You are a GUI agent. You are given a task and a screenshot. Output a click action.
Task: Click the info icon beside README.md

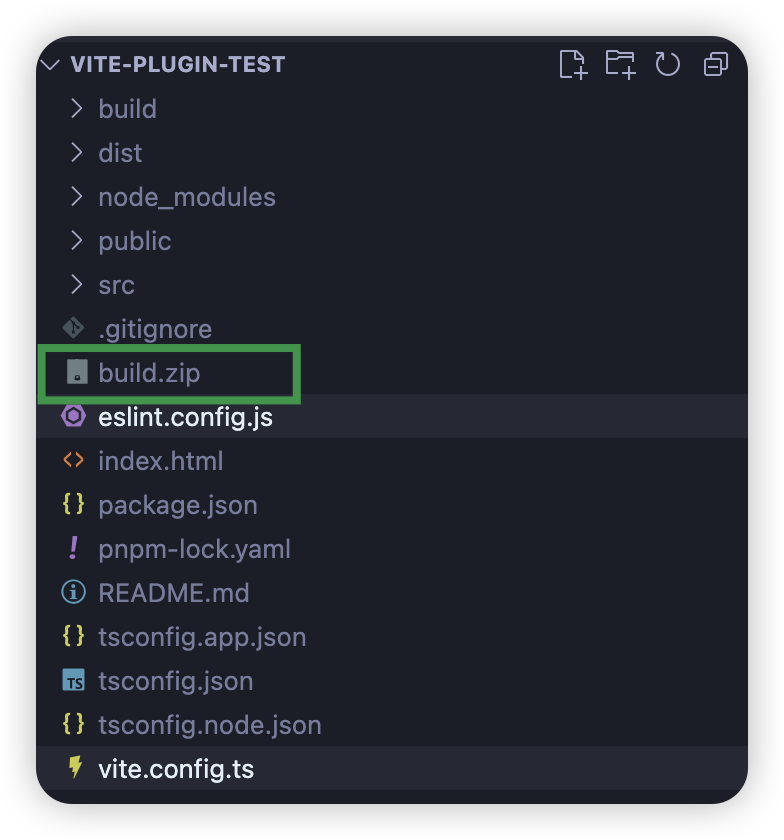[x=73, y=592]
